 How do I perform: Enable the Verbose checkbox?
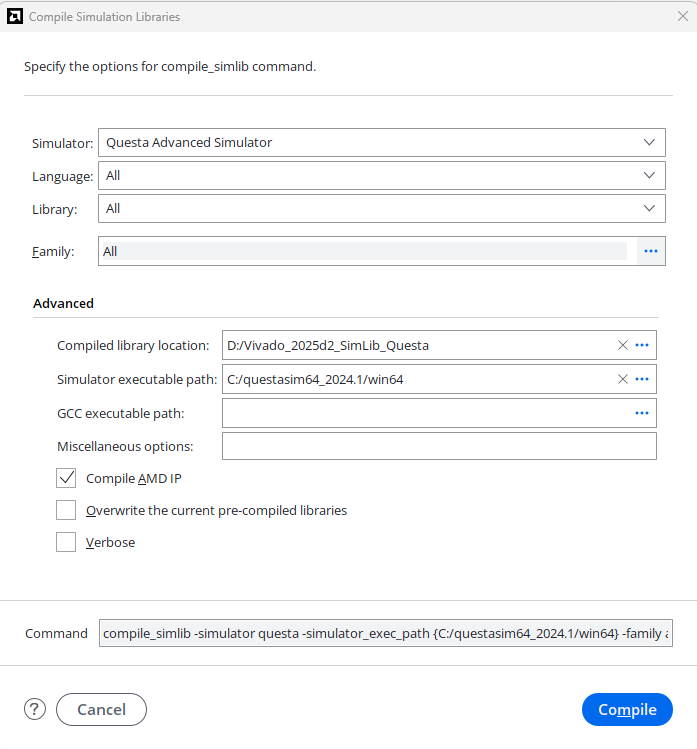[66, 542]
